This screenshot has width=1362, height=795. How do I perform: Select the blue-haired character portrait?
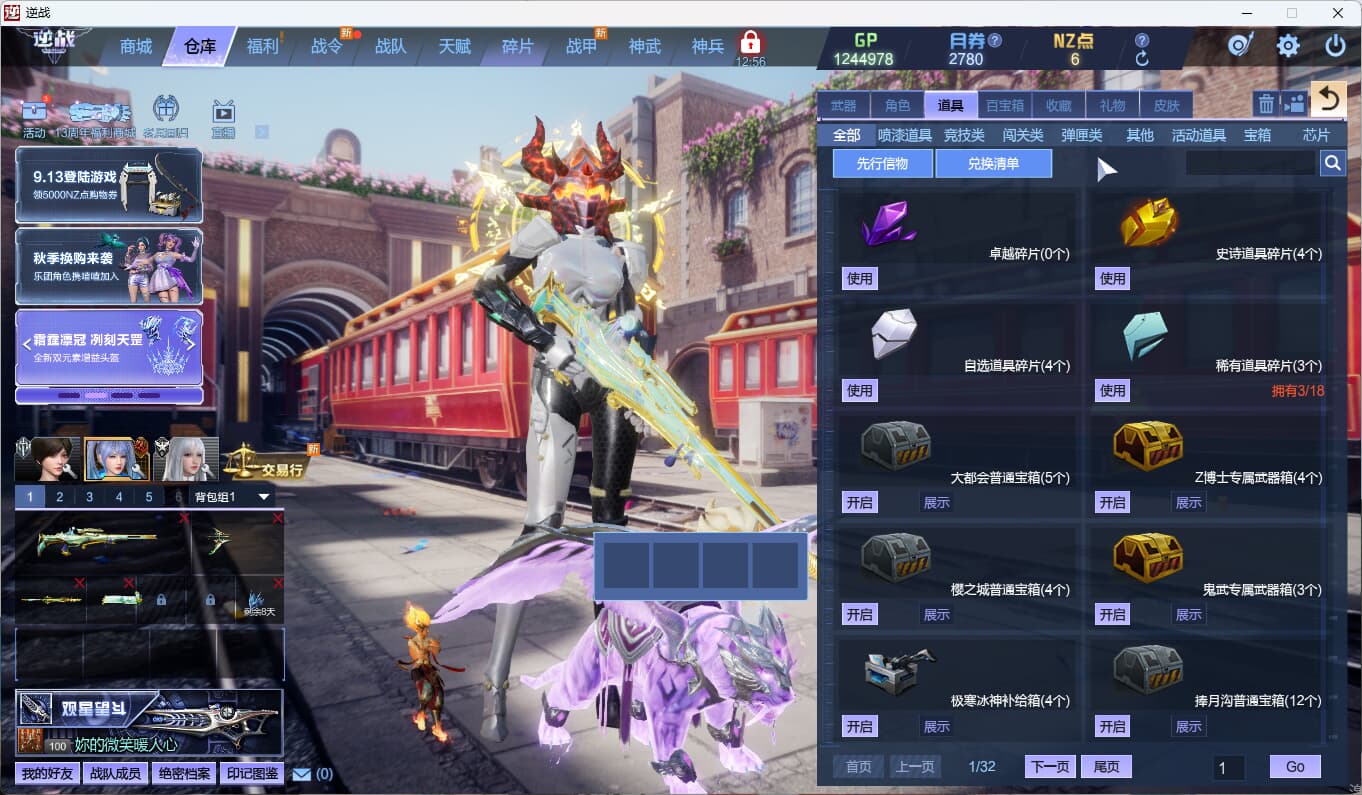(117, 460)
